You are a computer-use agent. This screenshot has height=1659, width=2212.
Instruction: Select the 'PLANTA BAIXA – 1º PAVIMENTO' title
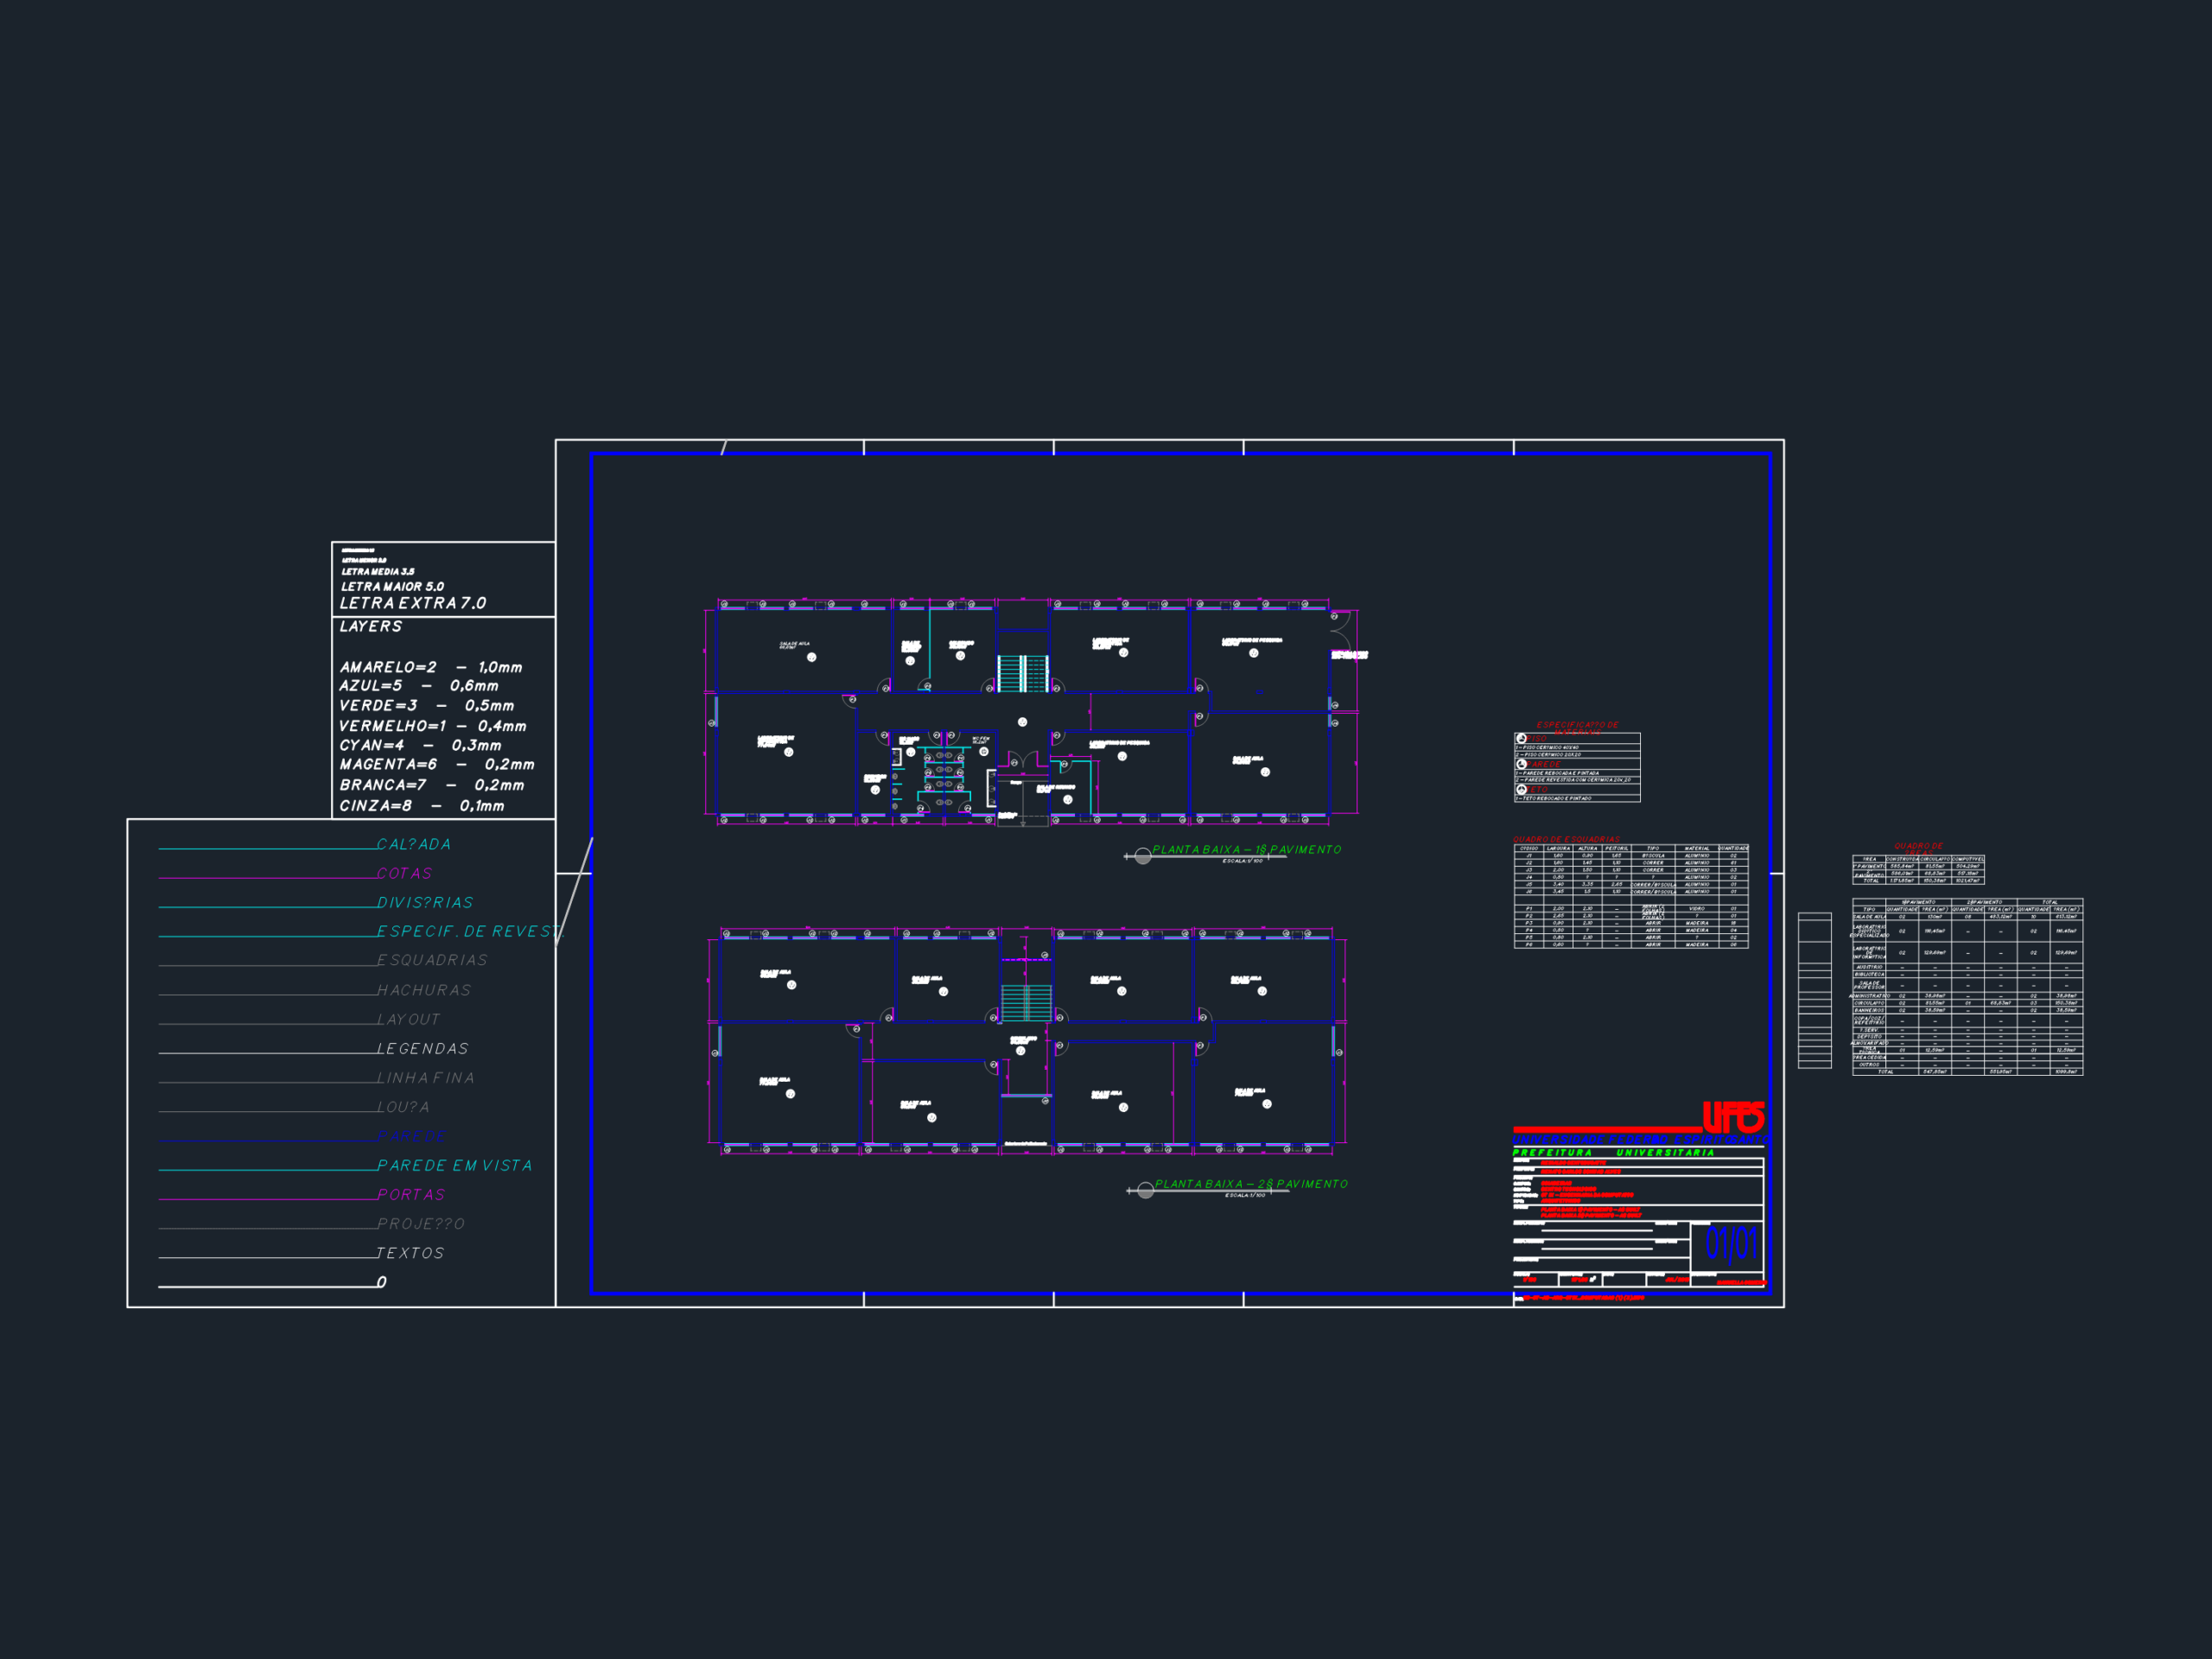[x=1247, y=850]
